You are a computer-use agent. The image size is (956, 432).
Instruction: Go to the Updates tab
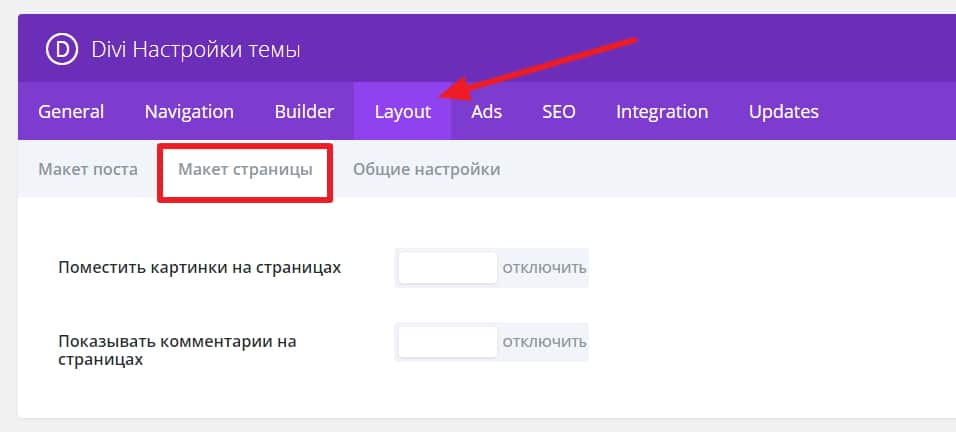(x=783, y=111)
